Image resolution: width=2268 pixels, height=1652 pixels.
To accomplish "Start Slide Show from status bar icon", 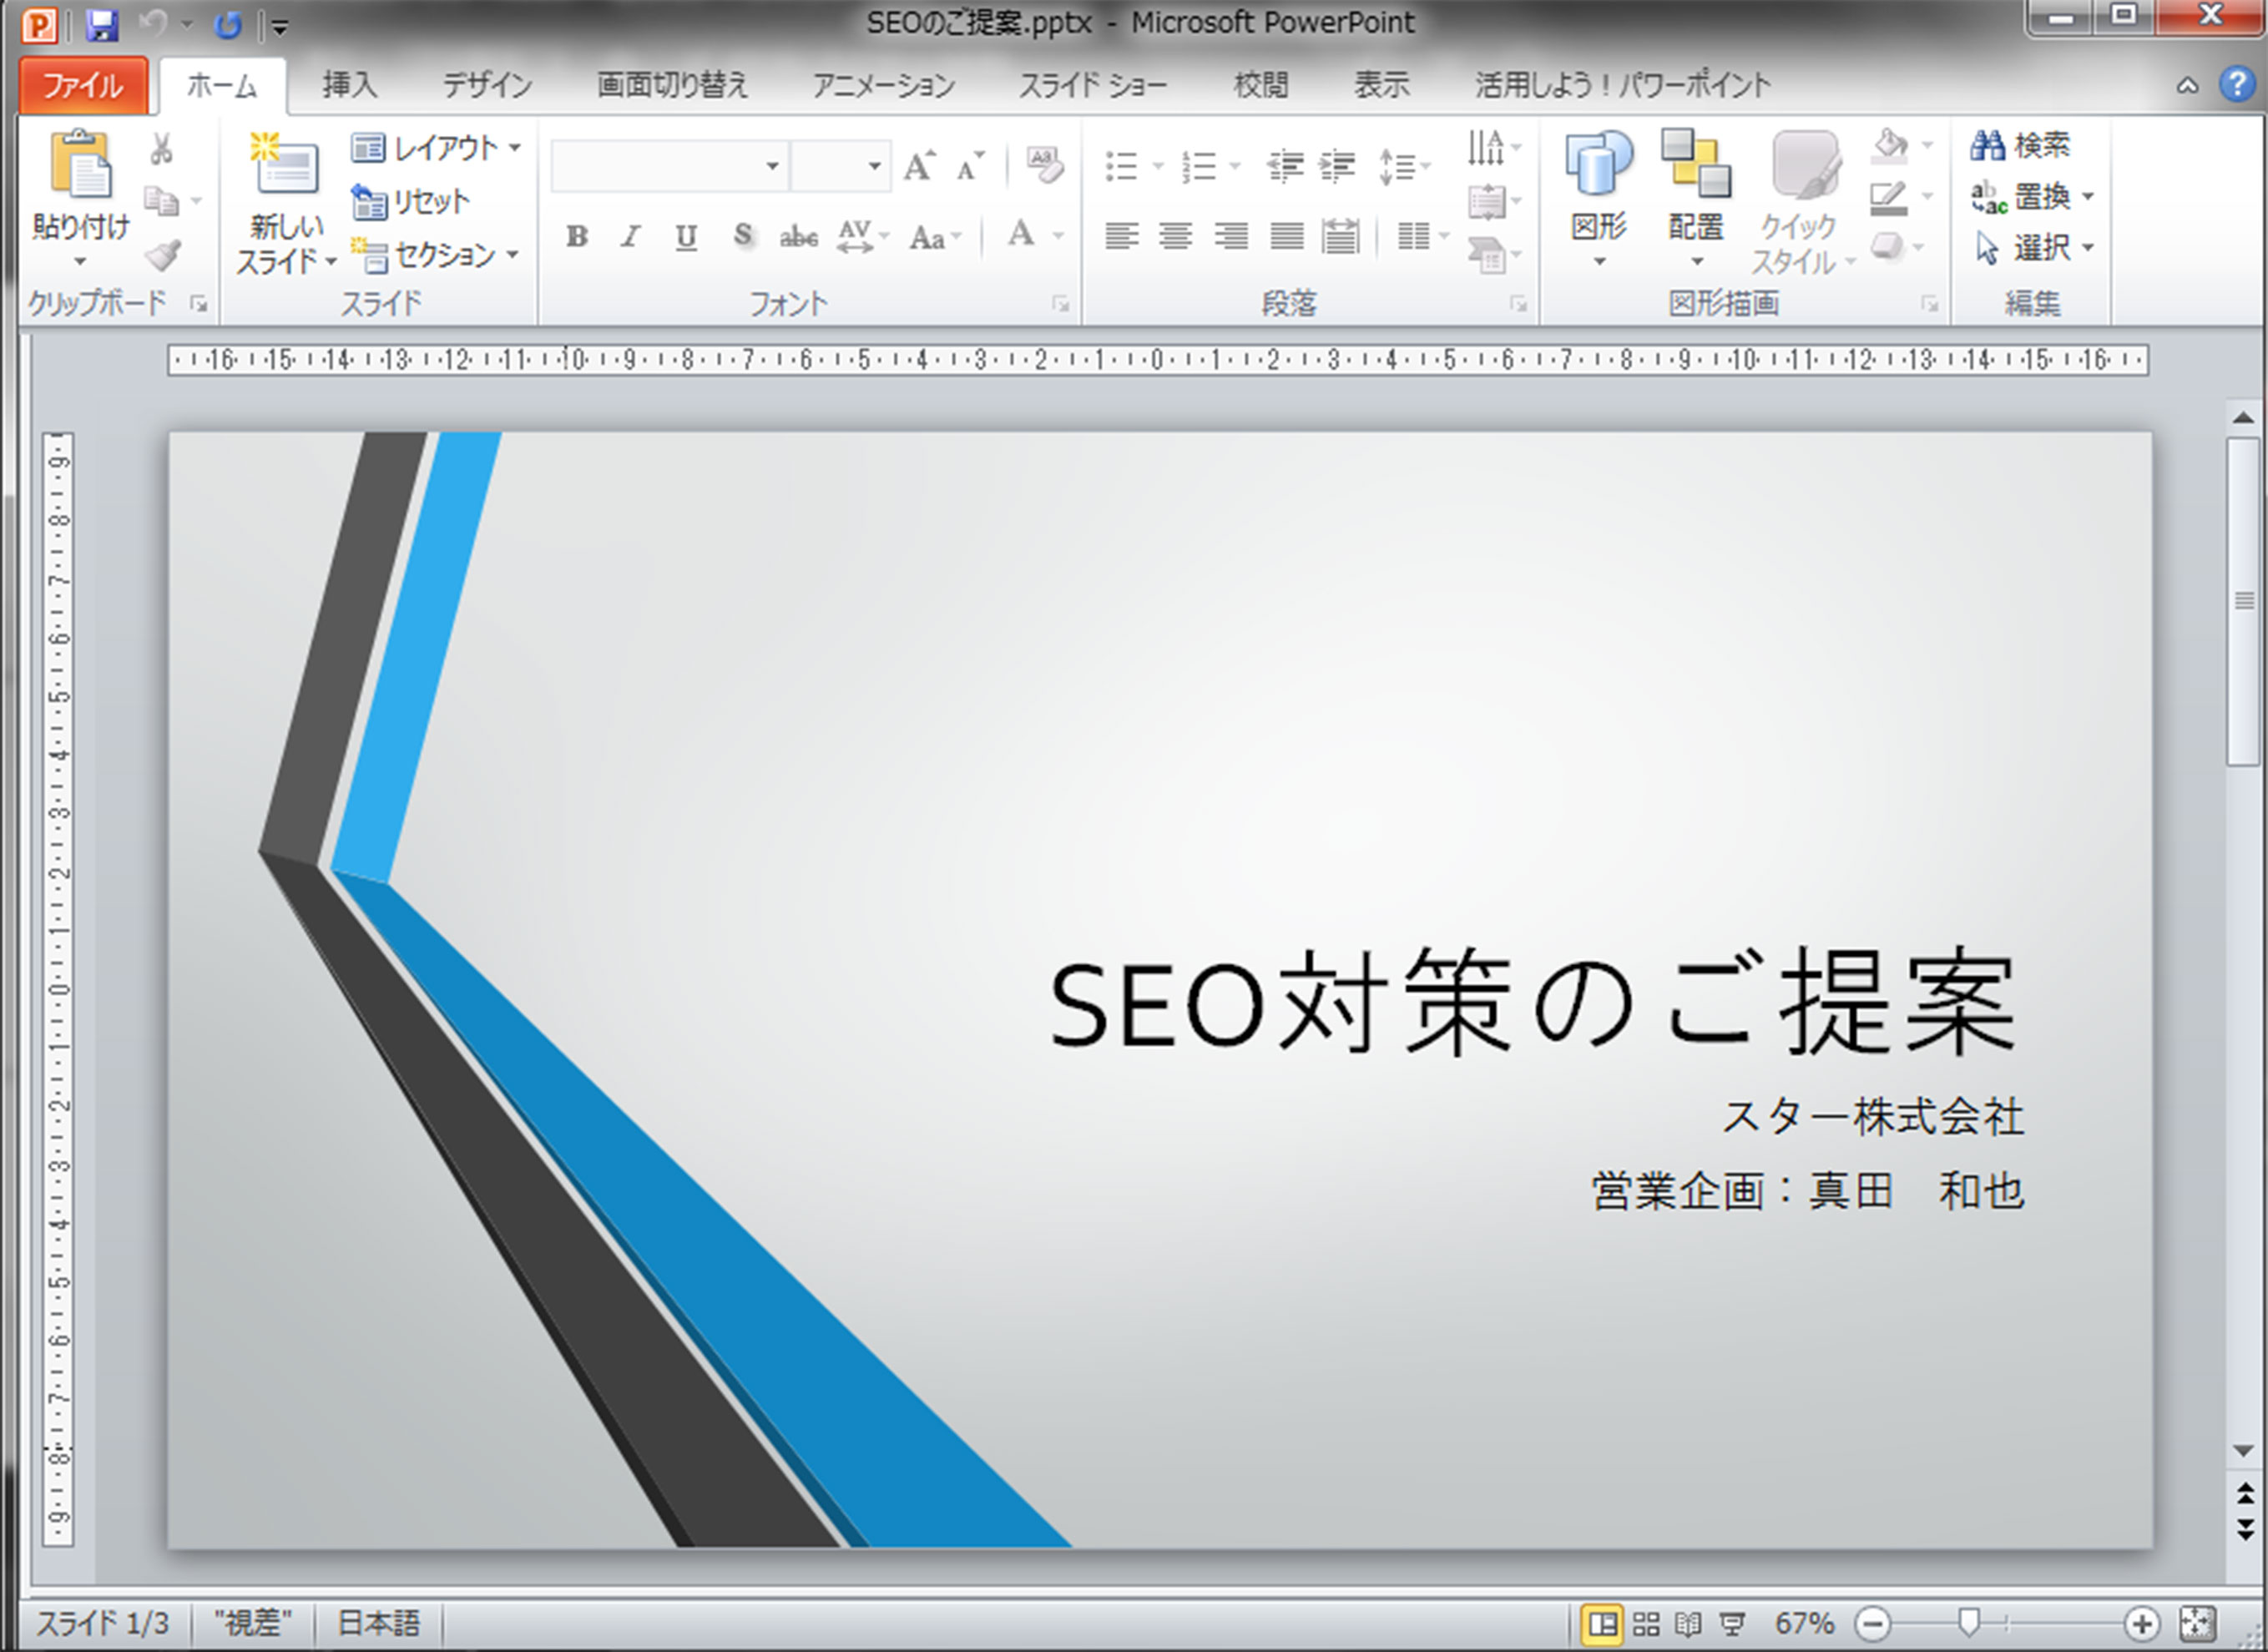I will (x=1732, y=1622).
